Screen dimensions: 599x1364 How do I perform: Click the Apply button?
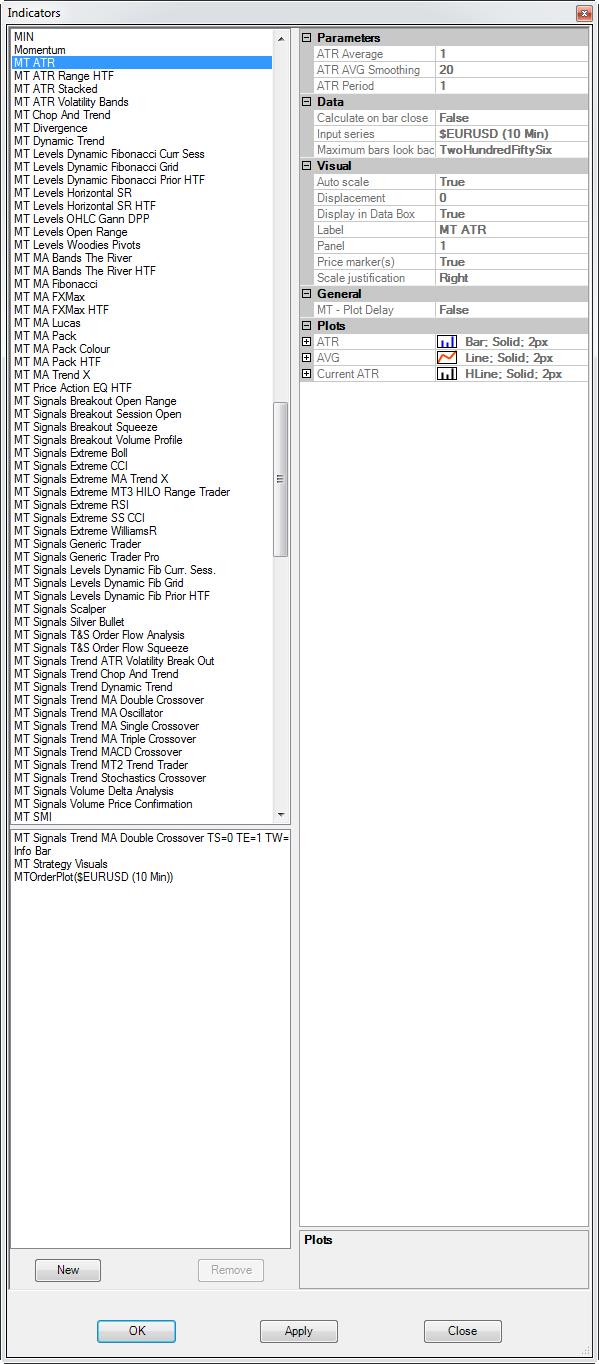pyautogui.click(x=299, y=1331)
